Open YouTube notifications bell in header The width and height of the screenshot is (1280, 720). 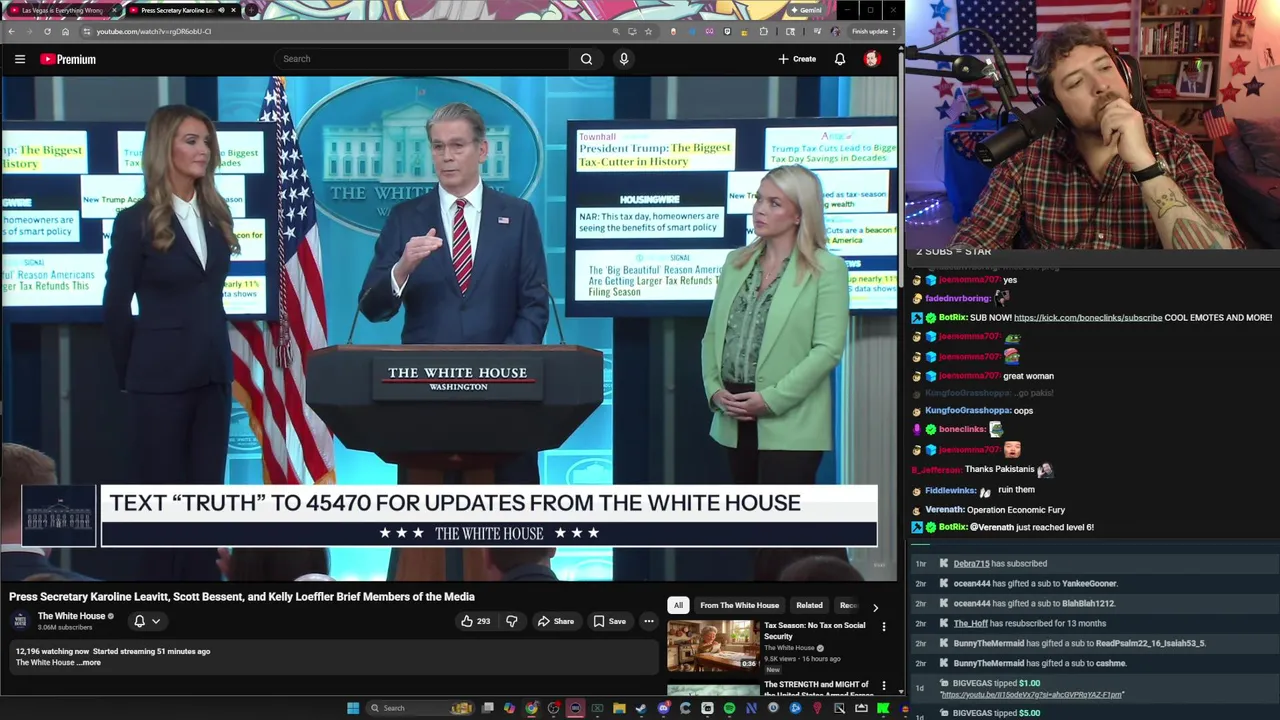840,59
